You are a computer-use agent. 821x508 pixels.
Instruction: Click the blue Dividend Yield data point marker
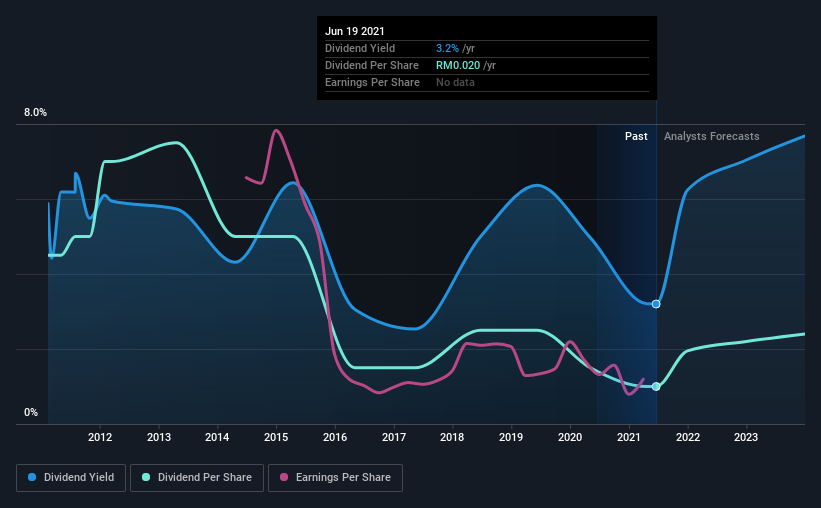tap(656, 304)
